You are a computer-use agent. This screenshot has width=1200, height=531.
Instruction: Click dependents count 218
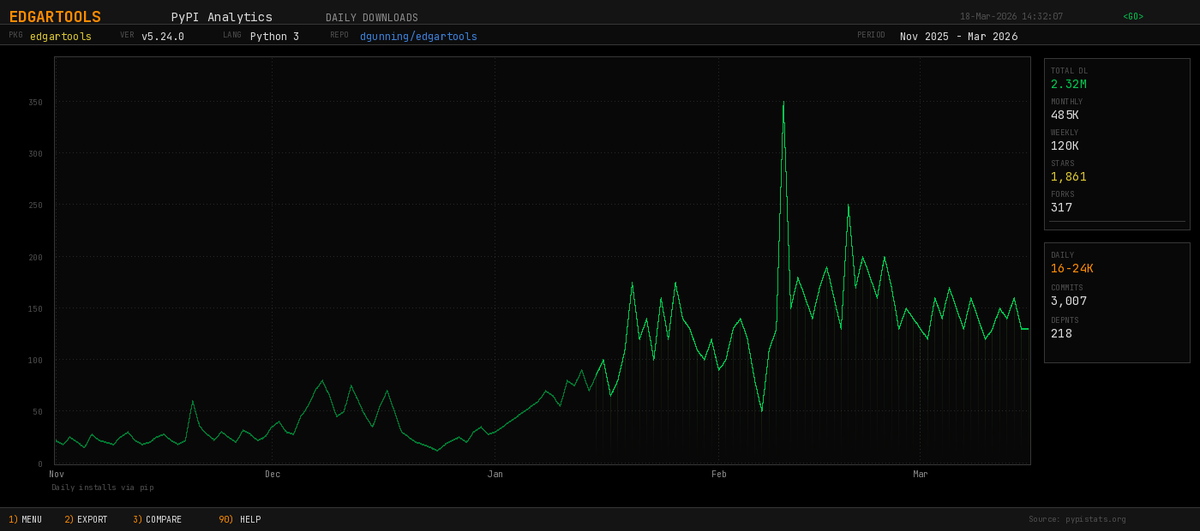1061,334
